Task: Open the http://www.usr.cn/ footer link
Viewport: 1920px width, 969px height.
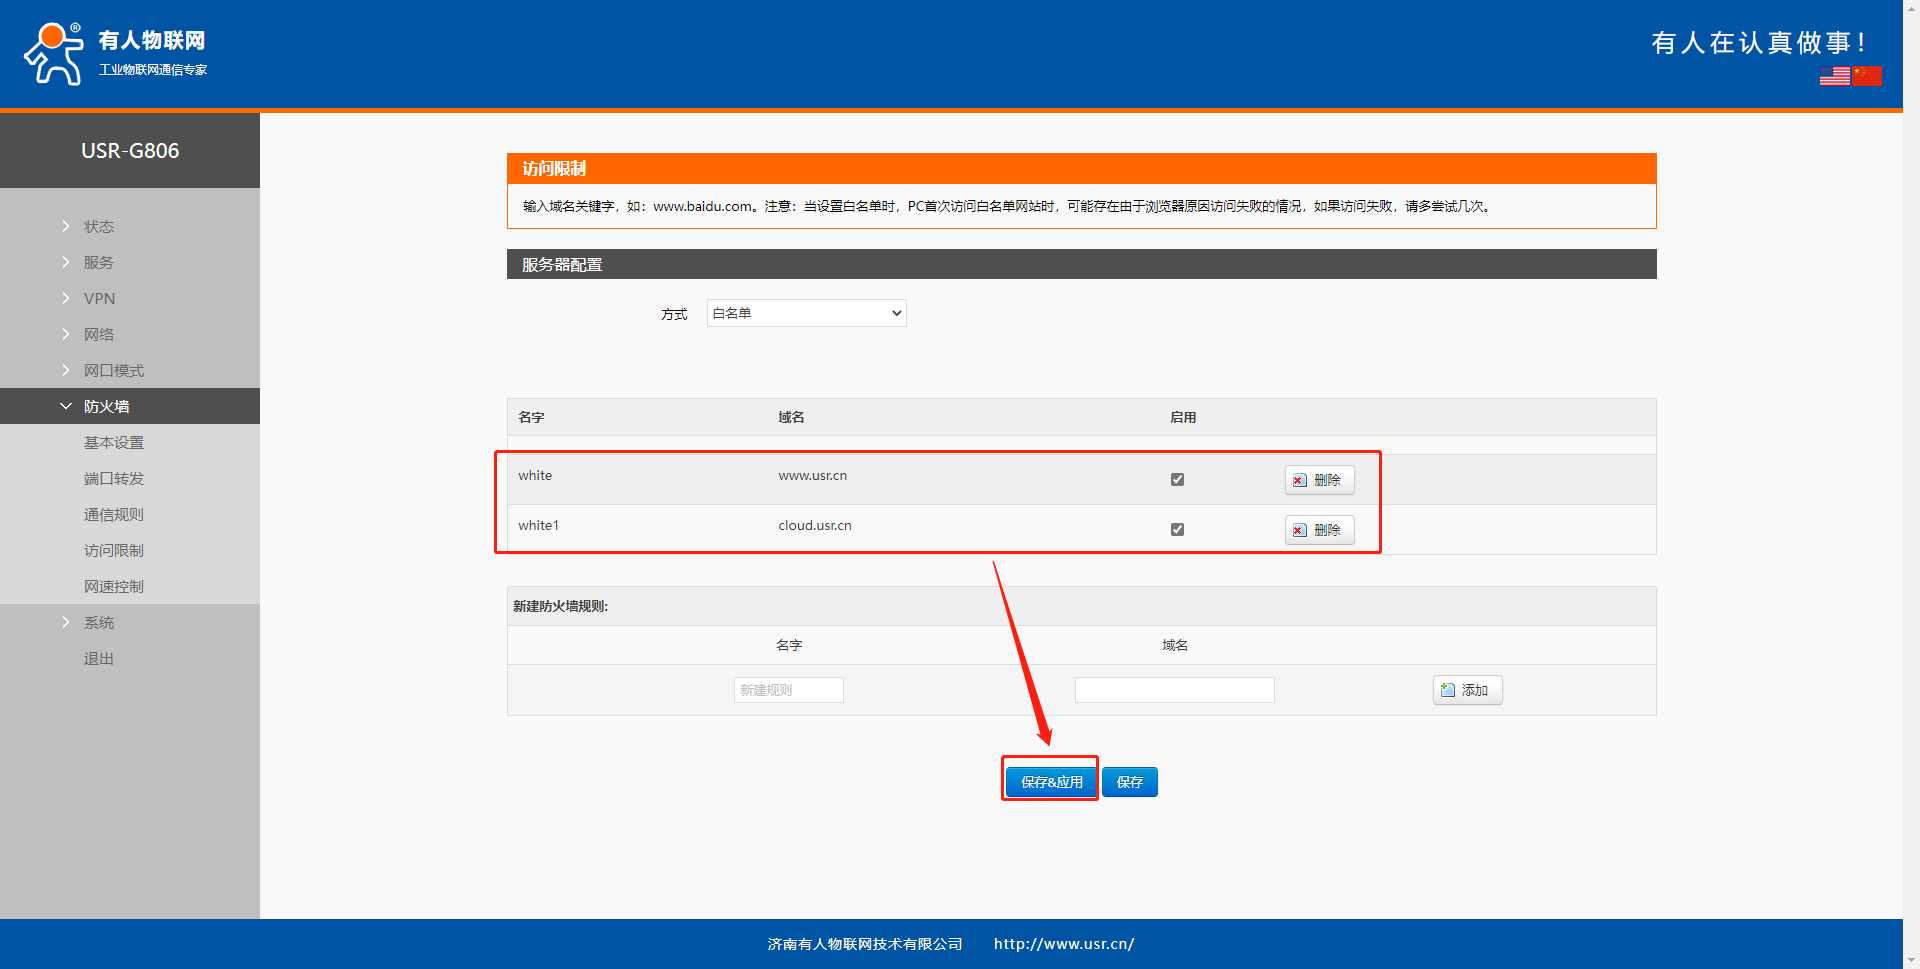Action: click(1063, 944)
